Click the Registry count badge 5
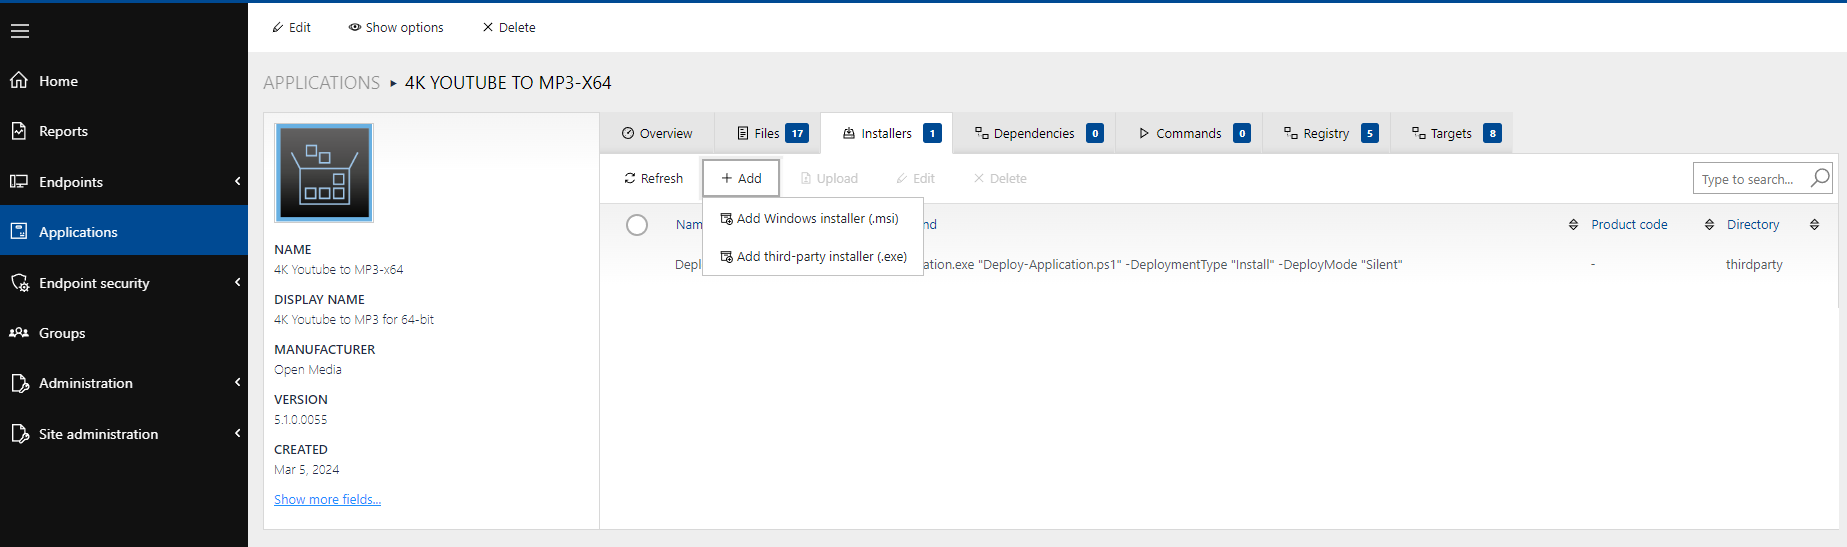Screen dimensions: 1847x547 (1370, 133)
